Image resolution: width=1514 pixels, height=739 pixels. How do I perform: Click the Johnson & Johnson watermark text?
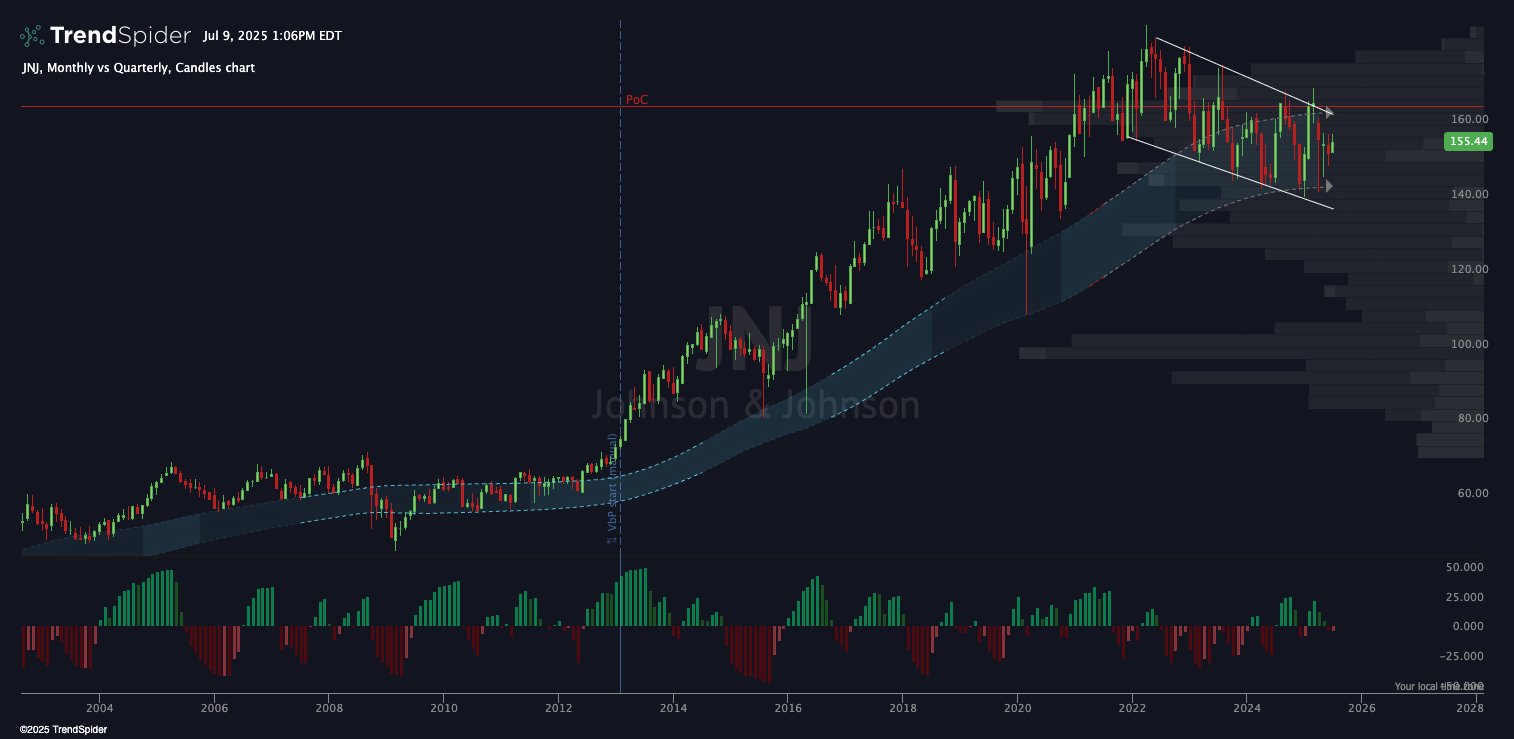pyautogui.click(x=755, y=405)
